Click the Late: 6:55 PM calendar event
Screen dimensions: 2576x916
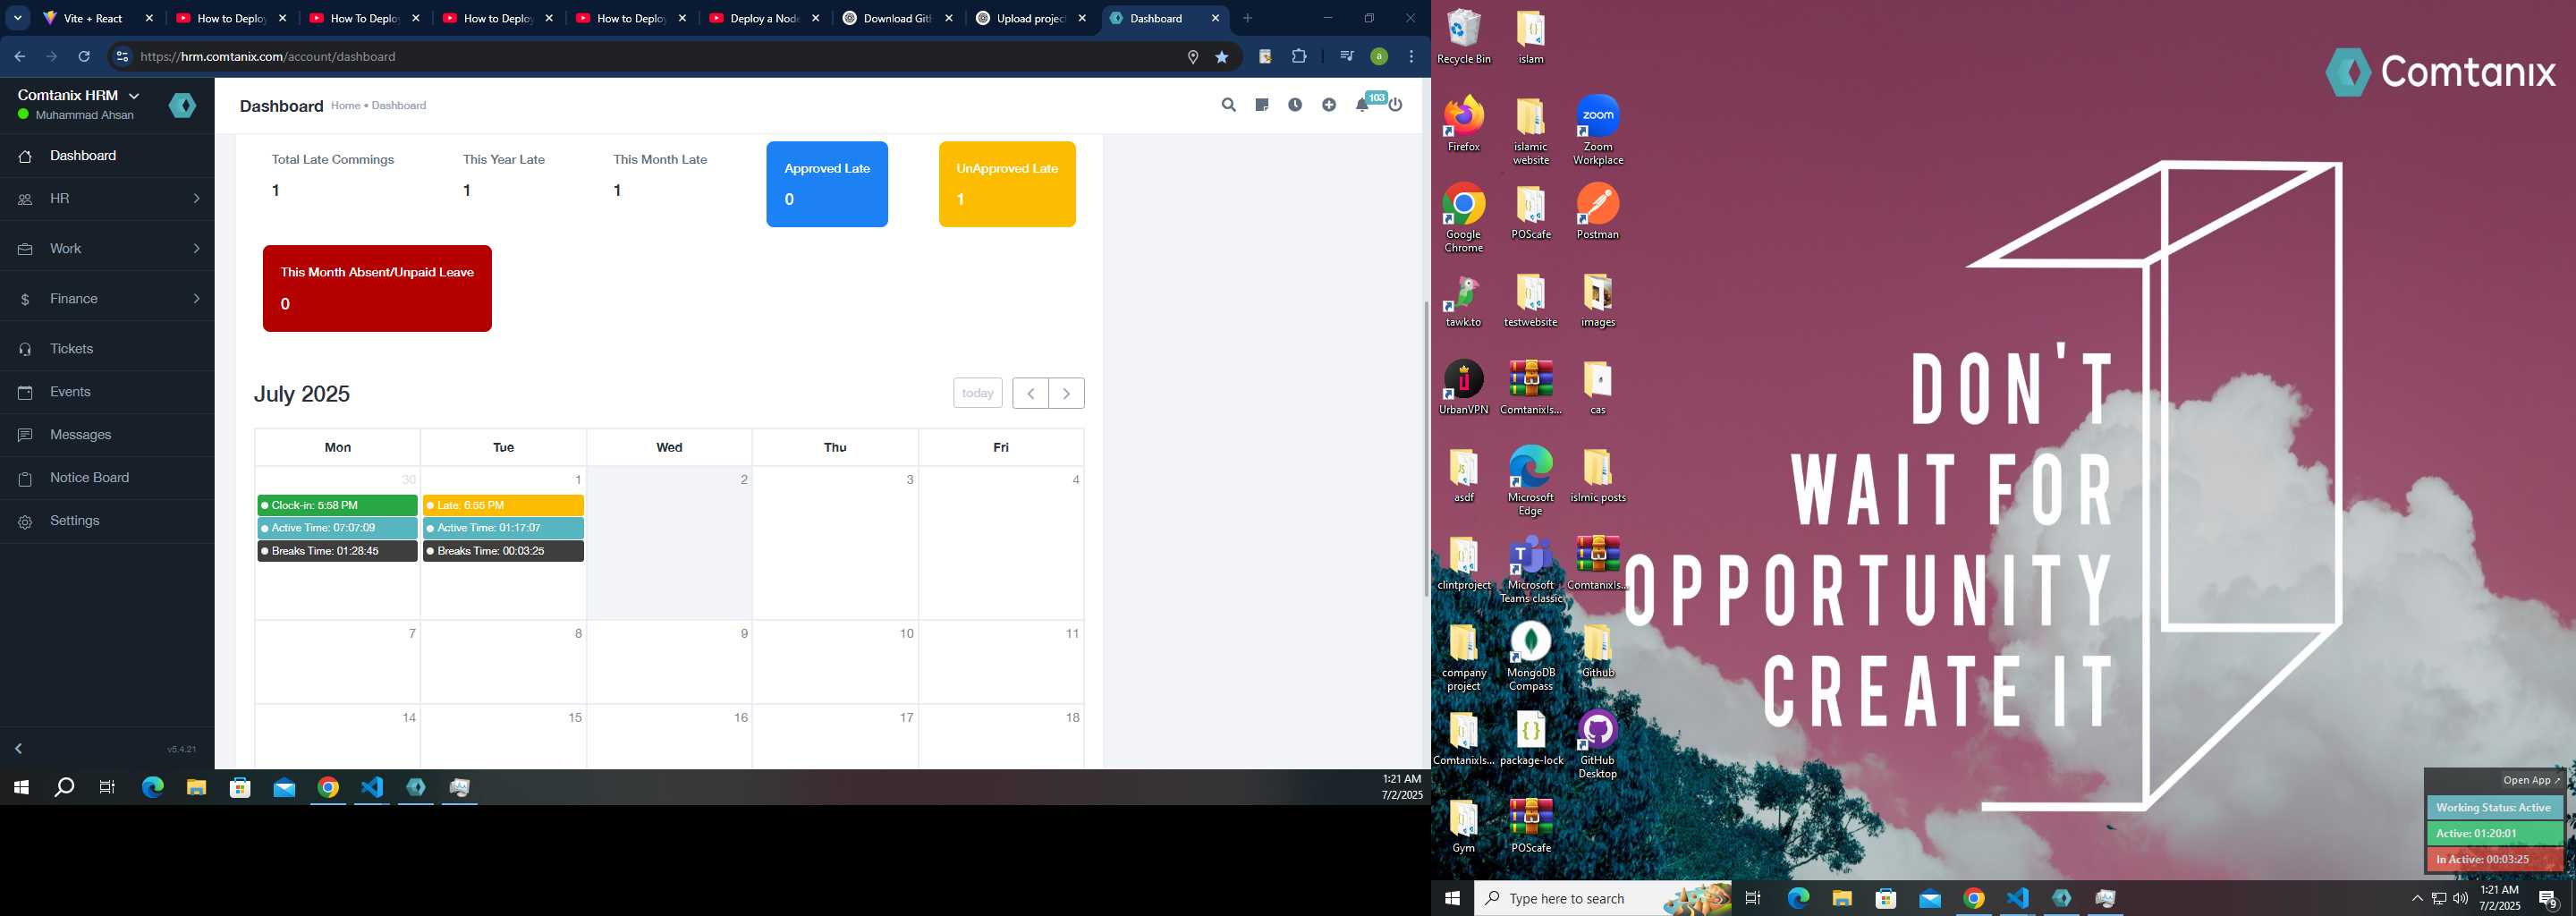point(503,505)
